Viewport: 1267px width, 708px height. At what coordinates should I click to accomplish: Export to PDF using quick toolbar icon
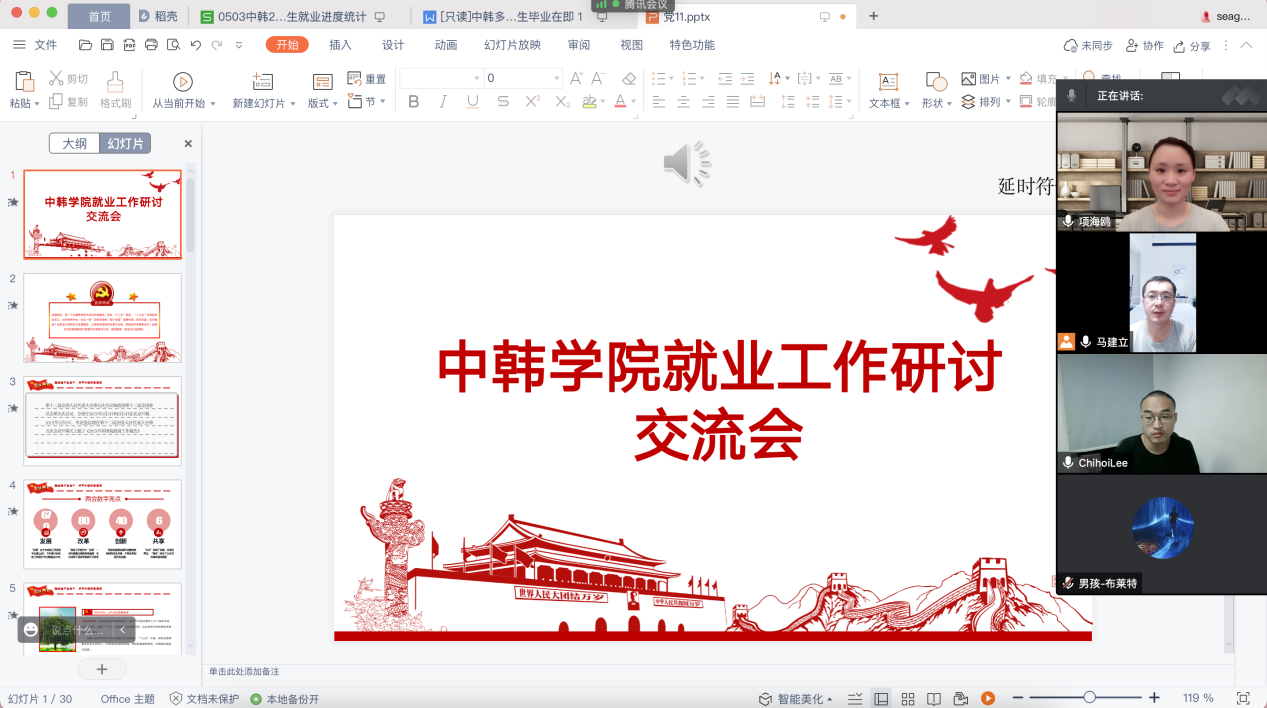[129, 45]
